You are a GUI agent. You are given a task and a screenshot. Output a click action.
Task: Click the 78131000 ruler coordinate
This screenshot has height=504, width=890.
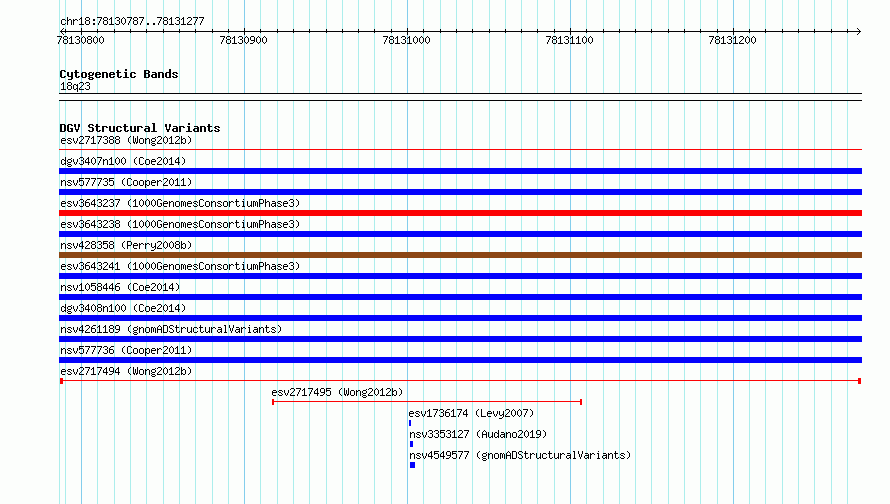coord(406,40)
